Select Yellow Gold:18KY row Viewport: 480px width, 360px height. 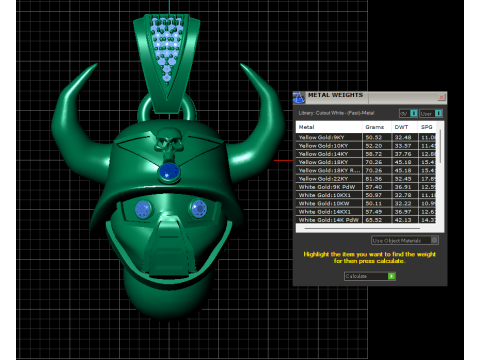click(x=366, y=162)
